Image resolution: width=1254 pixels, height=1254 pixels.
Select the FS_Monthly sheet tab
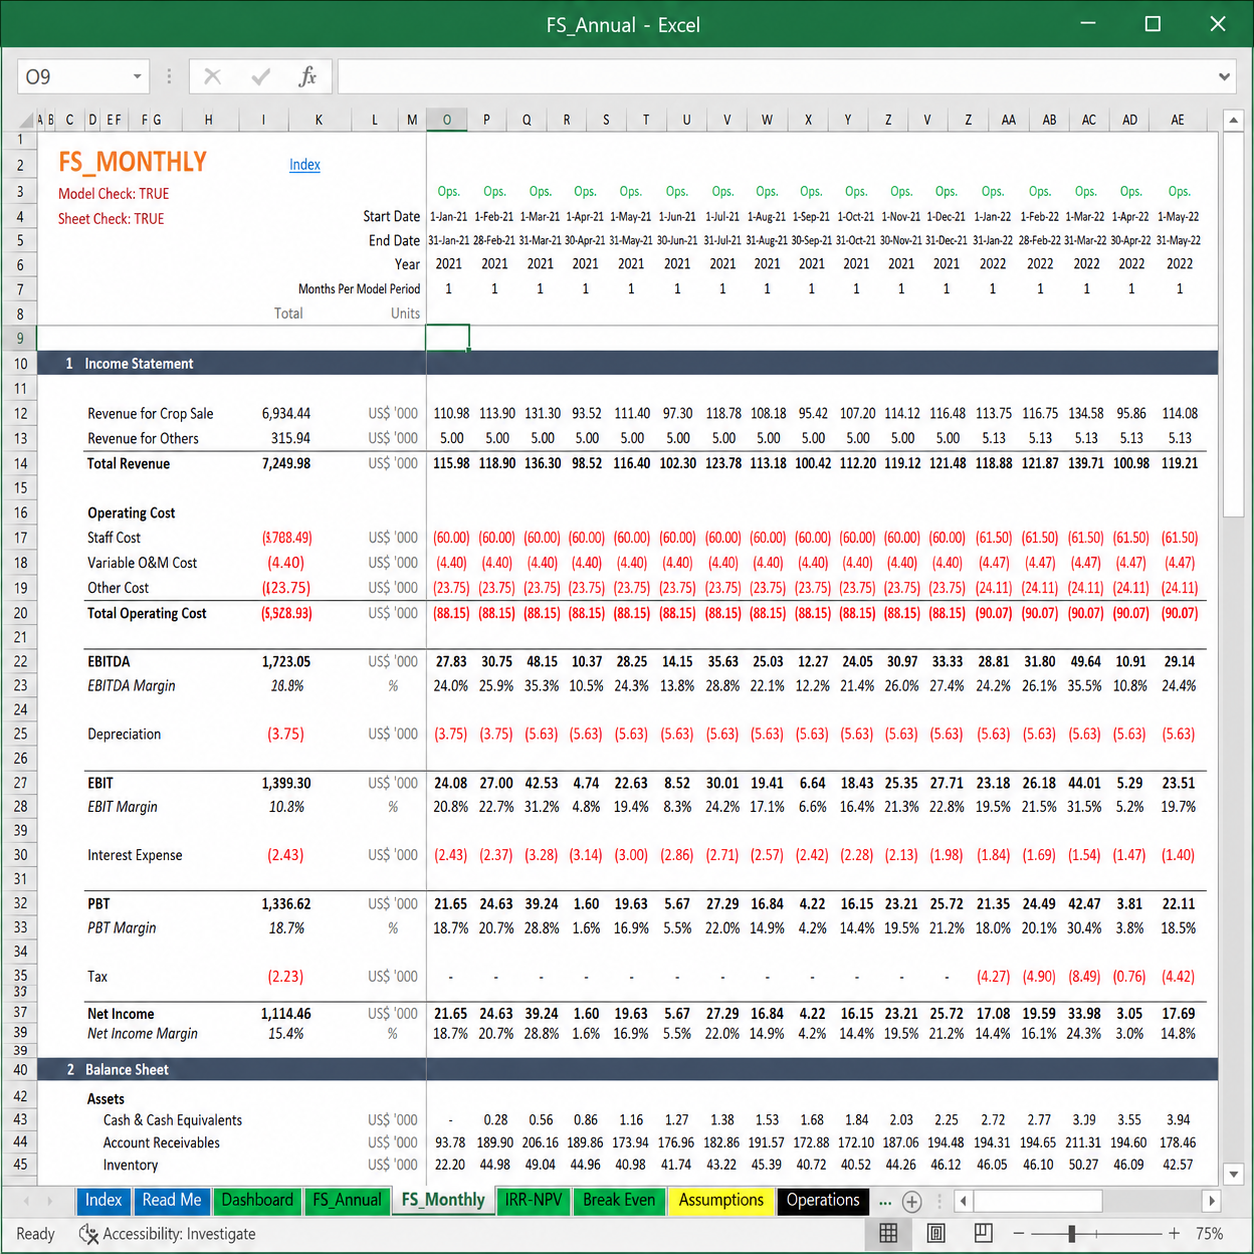[x=443, y=1200]
